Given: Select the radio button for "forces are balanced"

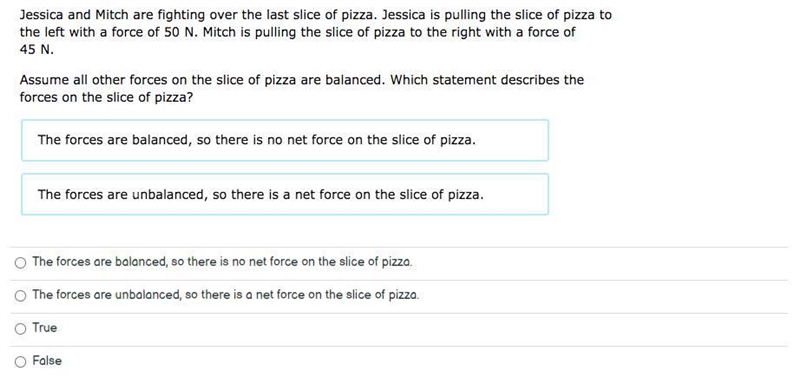Looking at the screenshot, I should coord(20,263).
